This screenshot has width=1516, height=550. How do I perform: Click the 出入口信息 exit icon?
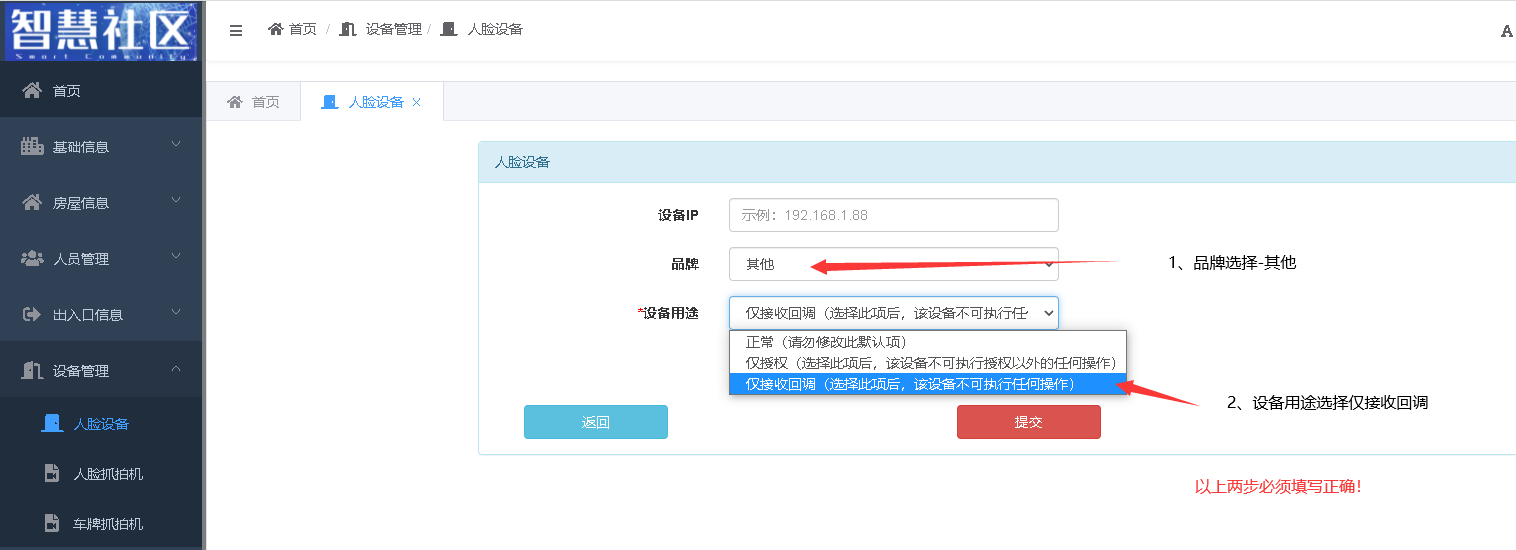(32, 315)
